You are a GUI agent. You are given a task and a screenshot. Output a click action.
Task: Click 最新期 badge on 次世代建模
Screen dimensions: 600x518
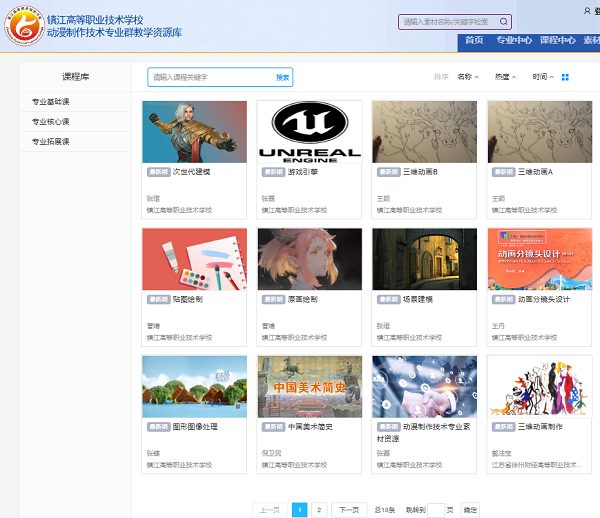(x=158, y=172)
